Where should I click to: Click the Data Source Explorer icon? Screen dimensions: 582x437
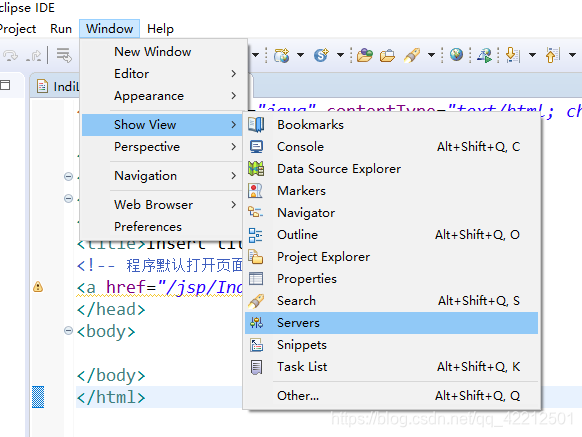pyautogui.click(x=256, y=169)
